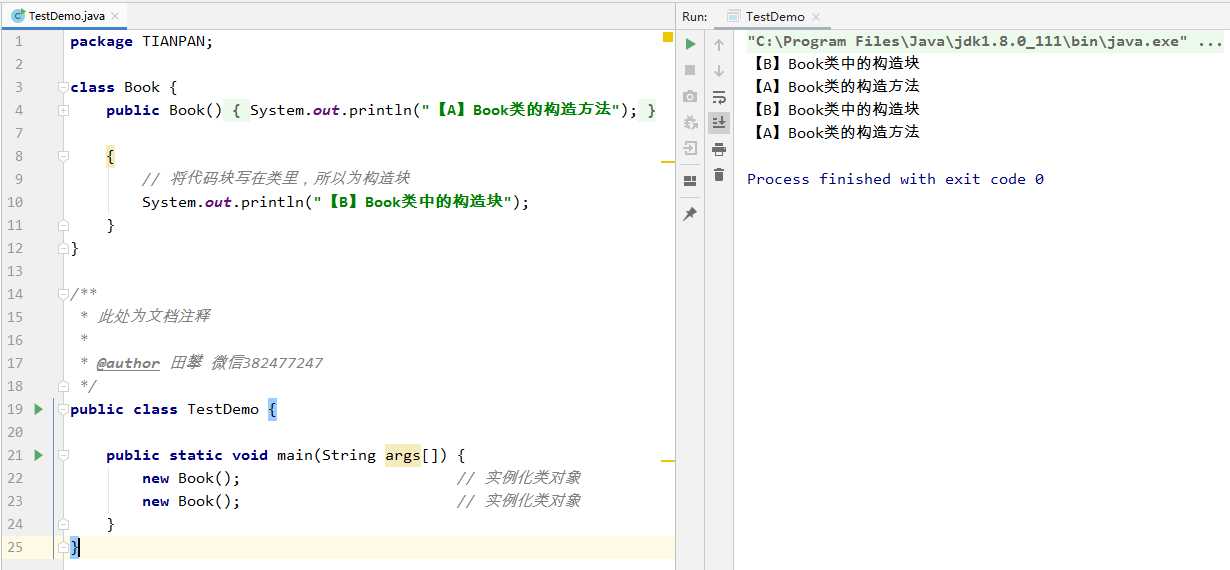
Task: Click the Down the Stack Trace arrow
Action: click(x=718, y=71)
